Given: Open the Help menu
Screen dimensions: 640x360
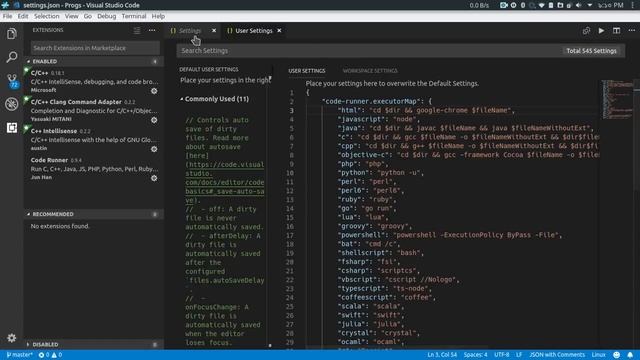Looking at the screenshot, I should tap(158, 16).
